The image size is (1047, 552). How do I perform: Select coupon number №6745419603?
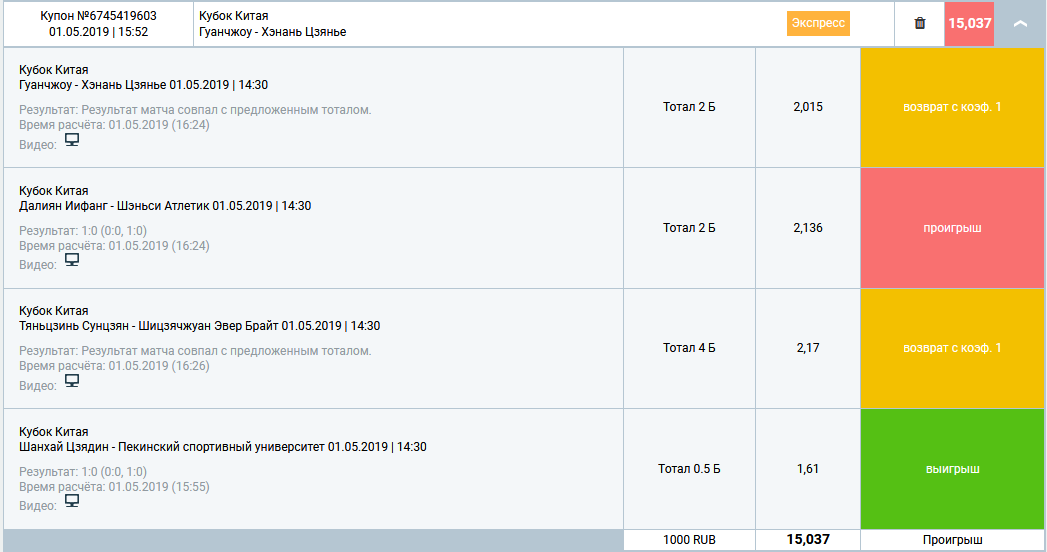(98, 15)
